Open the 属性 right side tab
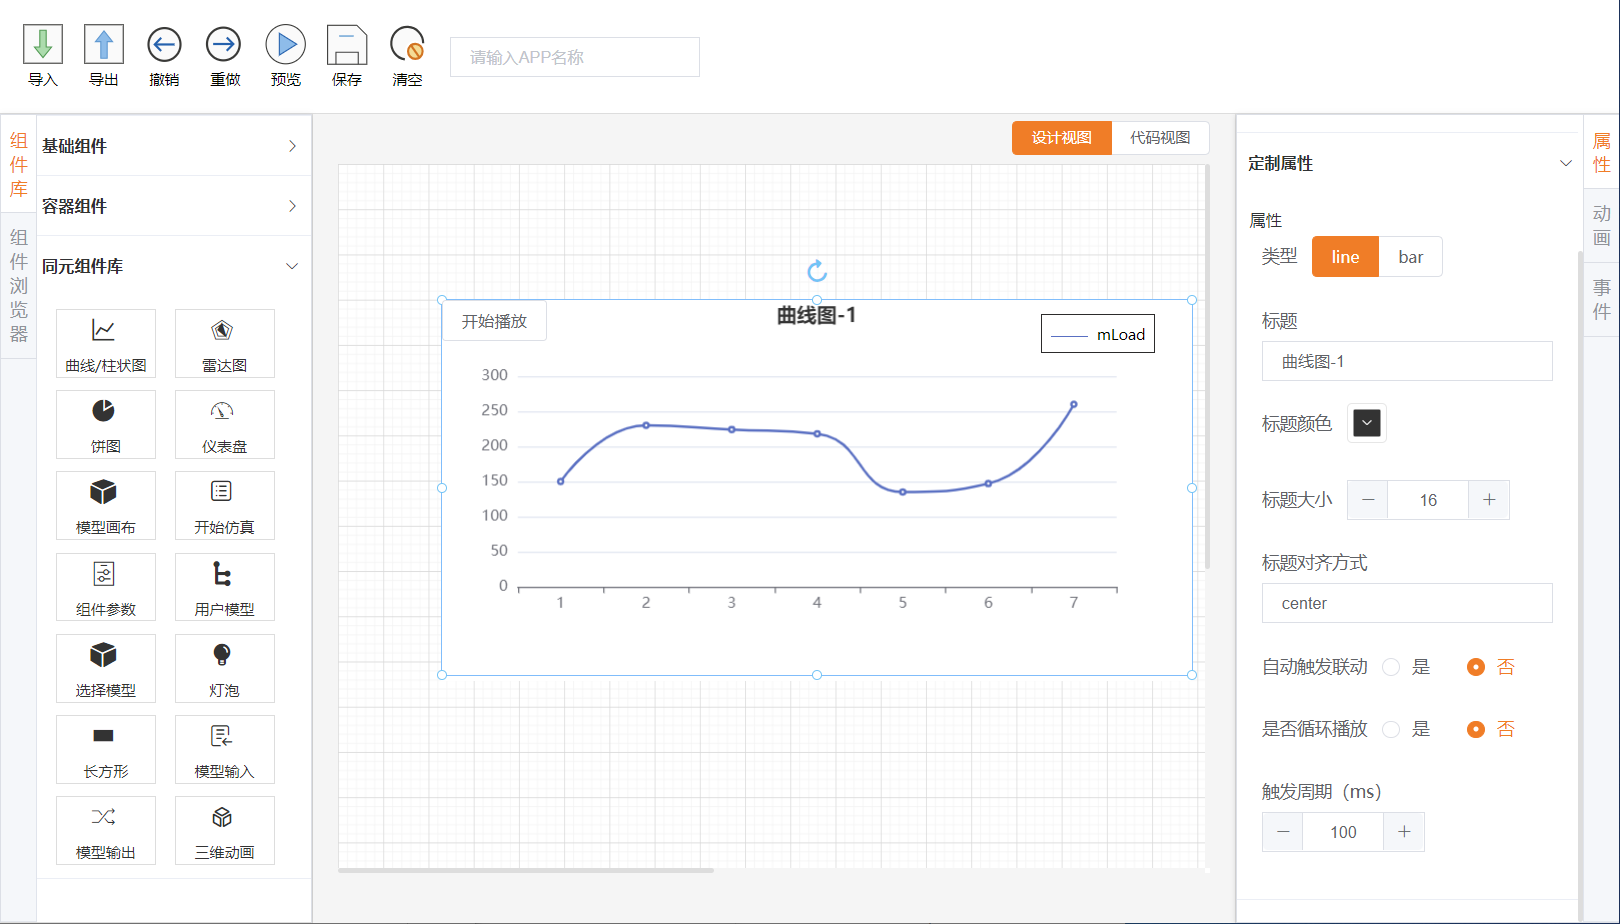Image resolution: width=1620 pixels, height=924 pixels. 1601,153
